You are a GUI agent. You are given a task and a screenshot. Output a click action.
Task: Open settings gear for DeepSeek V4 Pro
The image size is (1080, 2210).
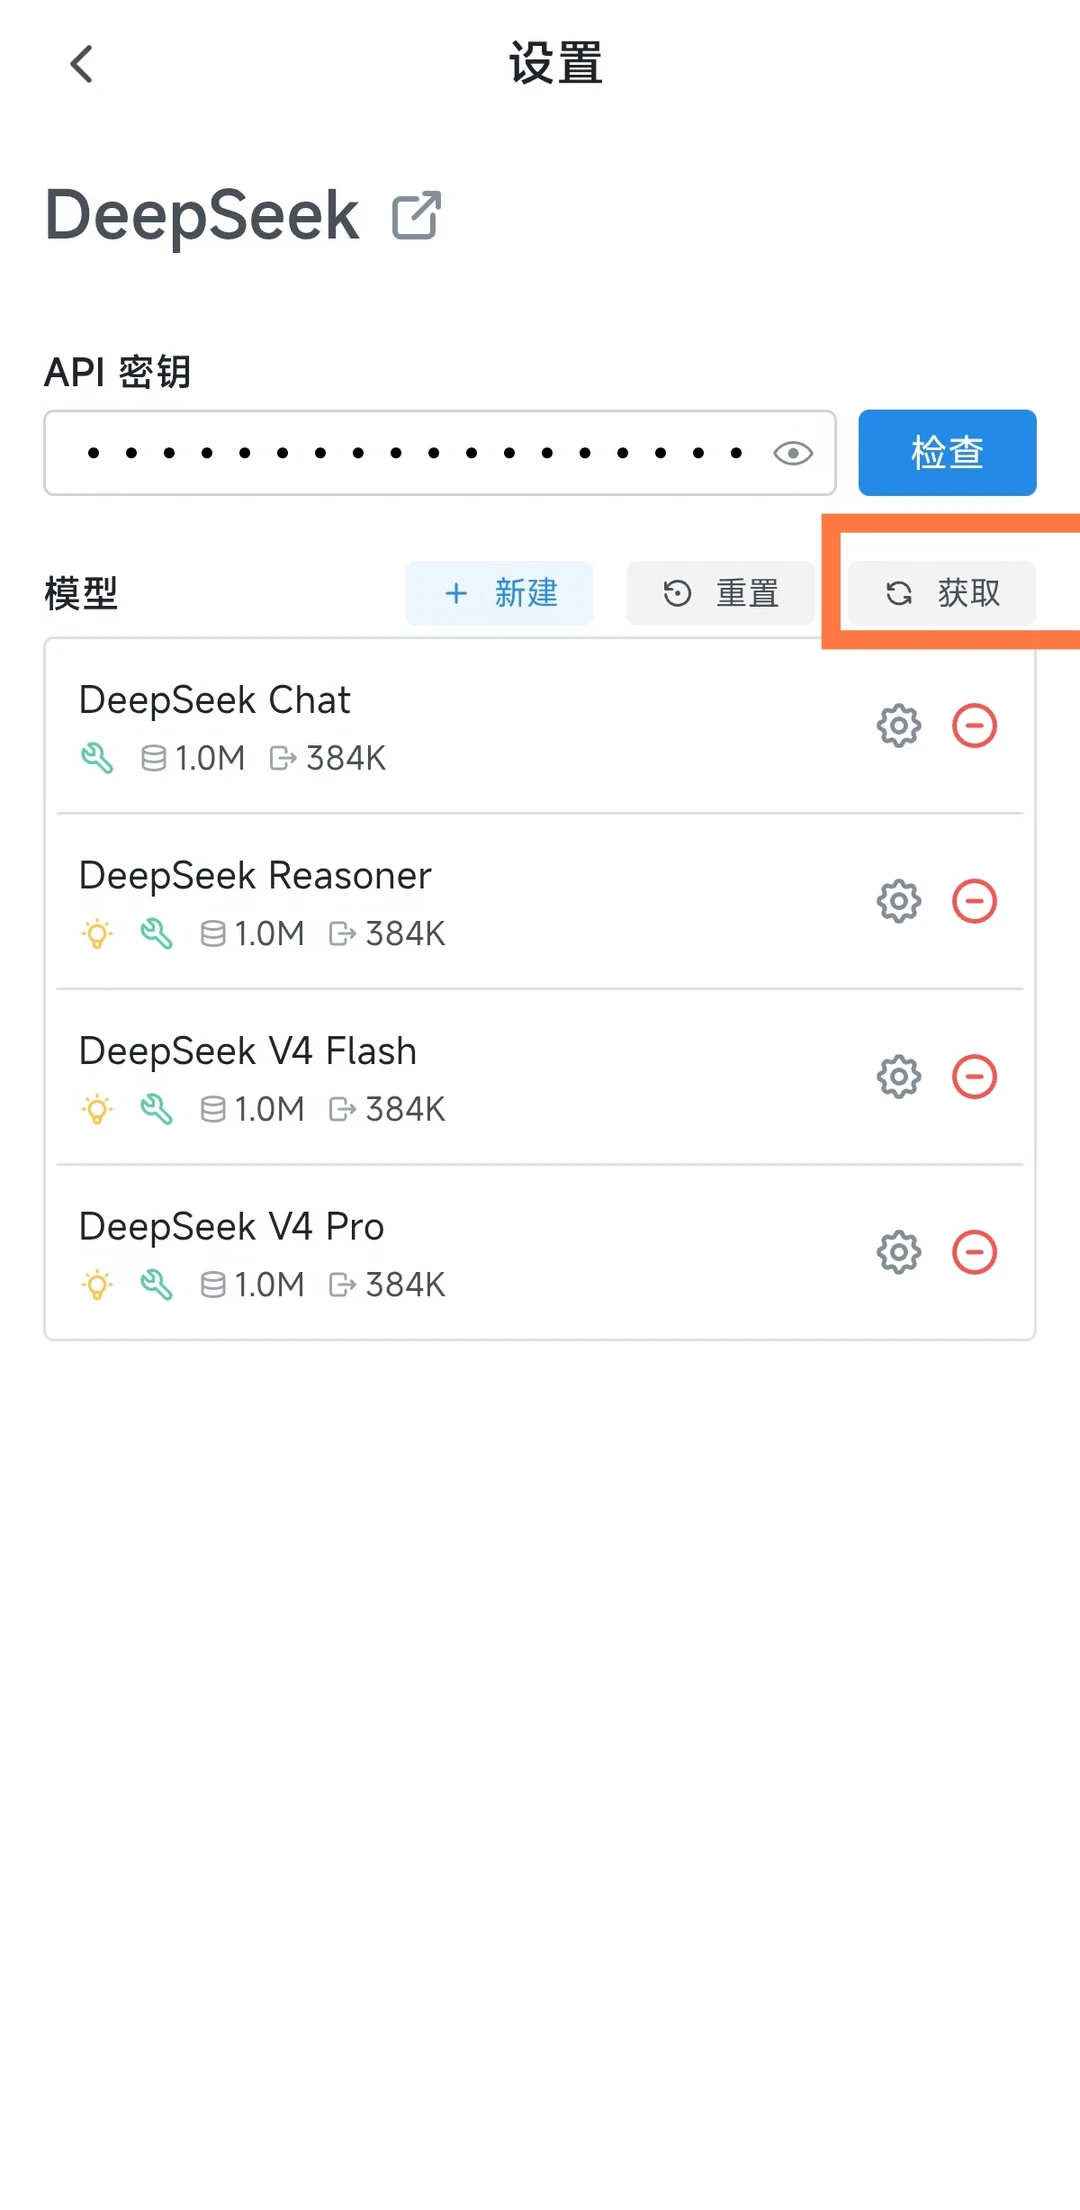pyautogui.click(x=899, y=1252)
